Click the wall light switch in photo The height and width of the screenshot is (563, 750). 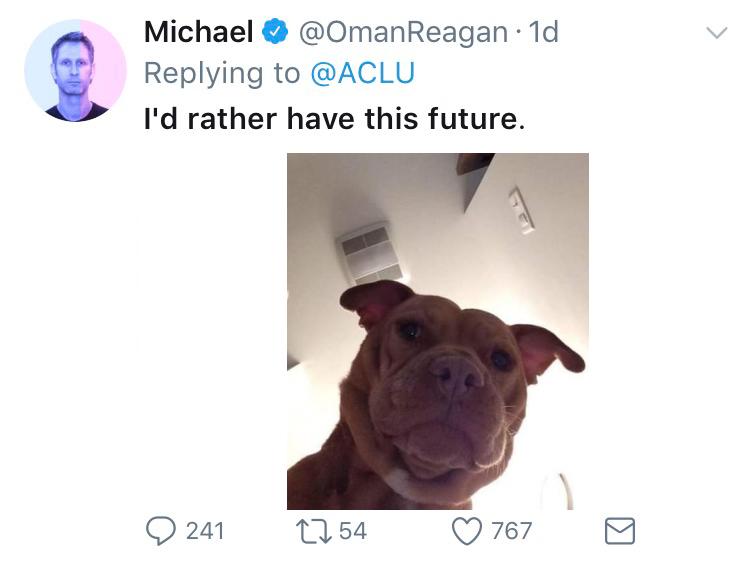tap(521, 209)
